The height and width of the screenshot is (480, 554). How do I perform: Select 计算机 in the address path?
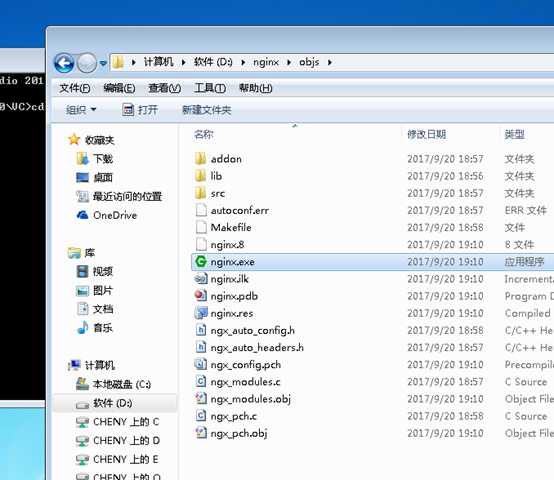tap(159, 62)
